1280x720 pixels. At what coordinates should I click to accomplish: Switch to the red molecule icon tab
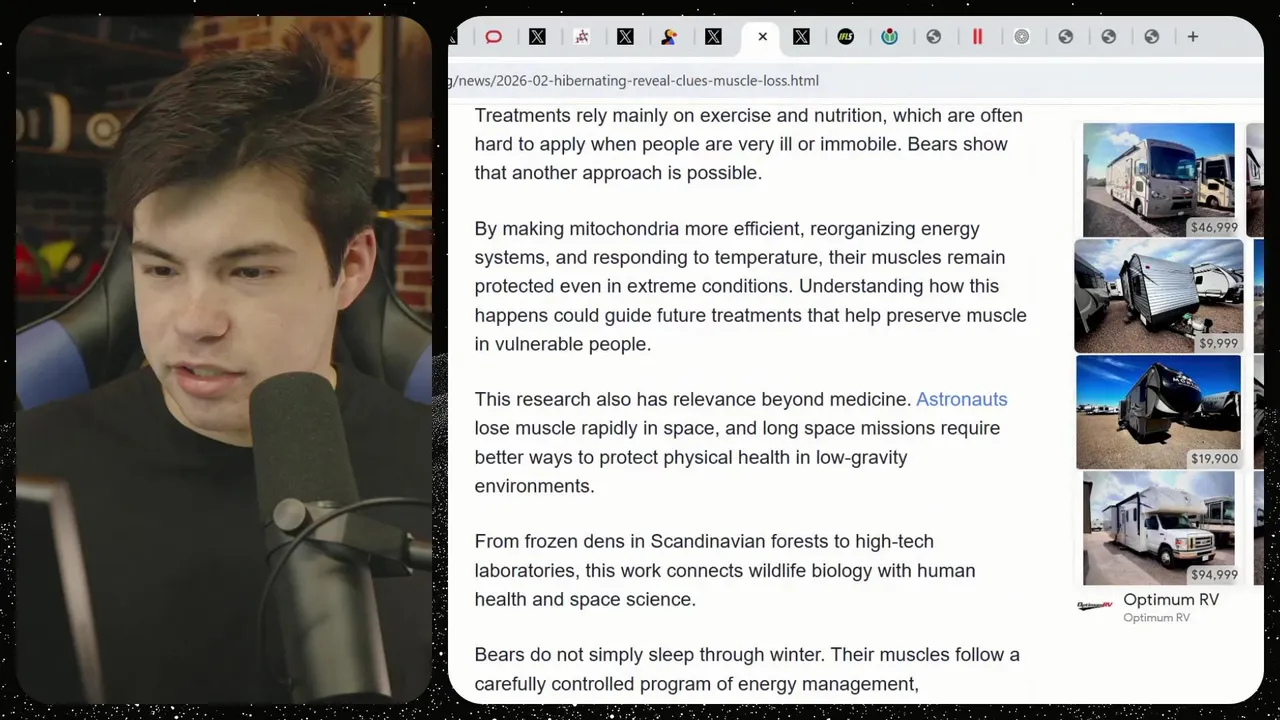tap(582, 37)
